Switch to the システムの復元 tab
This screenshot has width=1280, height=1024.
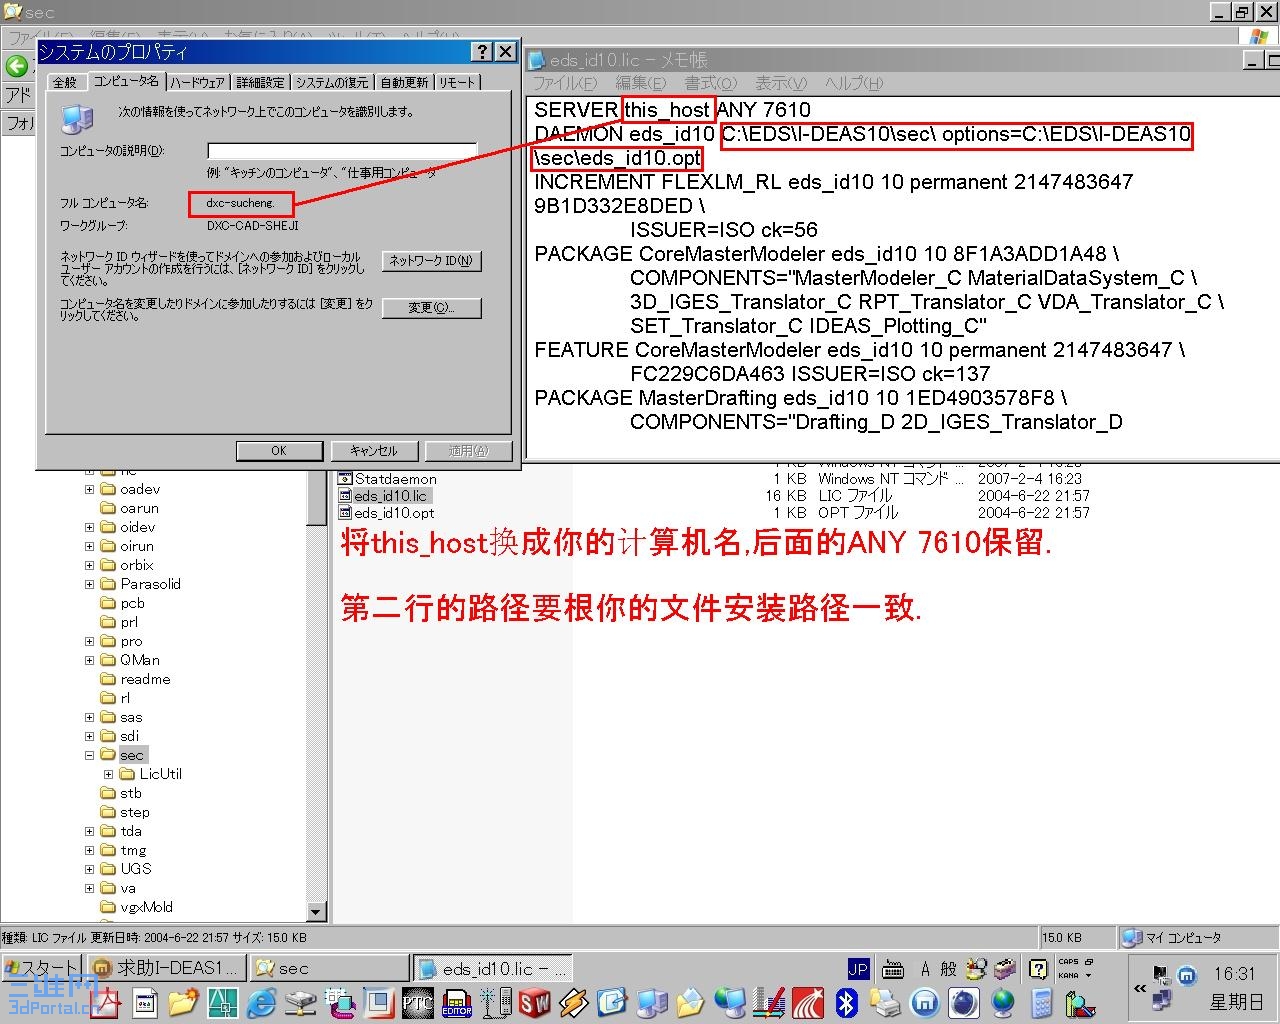tap(332, 83)
